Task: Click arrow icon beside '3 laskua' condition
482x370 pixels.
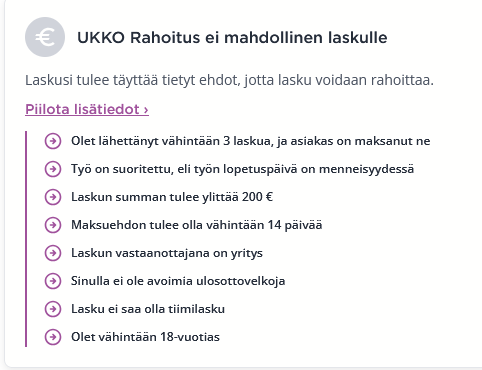Action: pyautogui.click(x=53, y=141)
